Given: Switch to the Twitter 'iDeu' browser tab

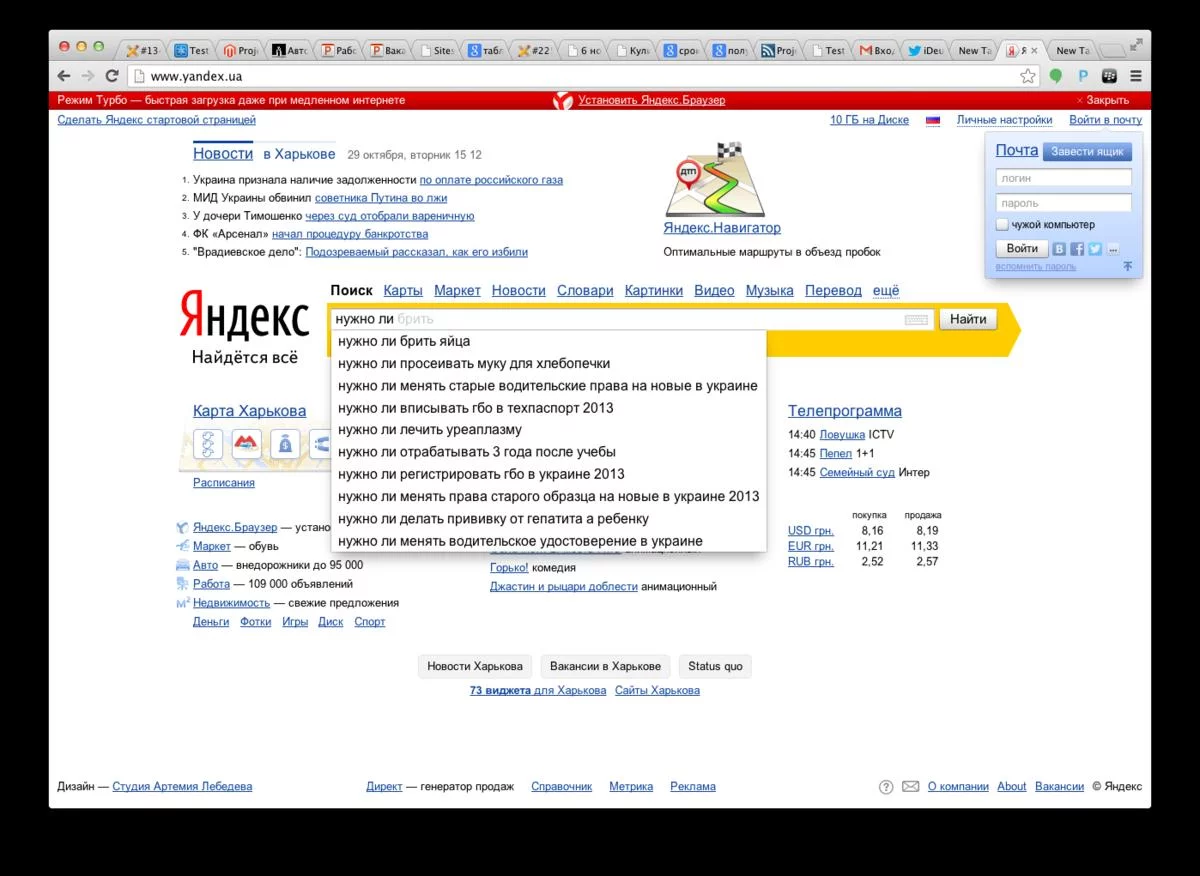Looking at the screenshot, I should pos(926,50).
